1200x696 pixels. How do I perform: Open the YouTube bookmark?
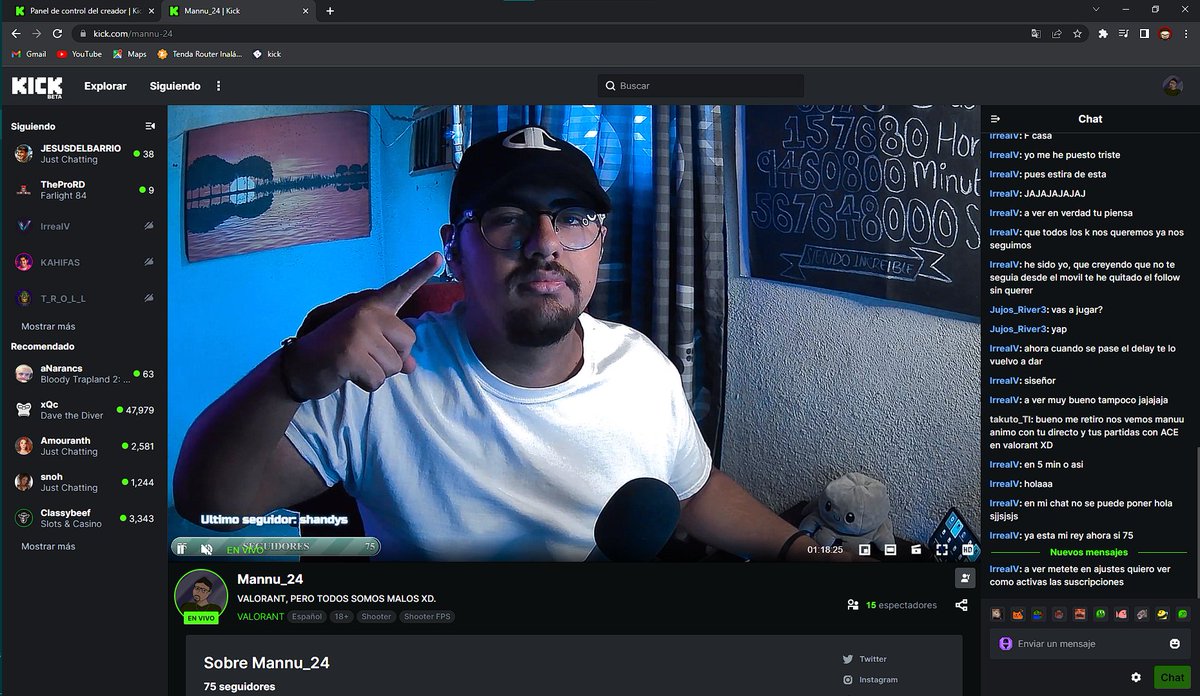[79, 54]
